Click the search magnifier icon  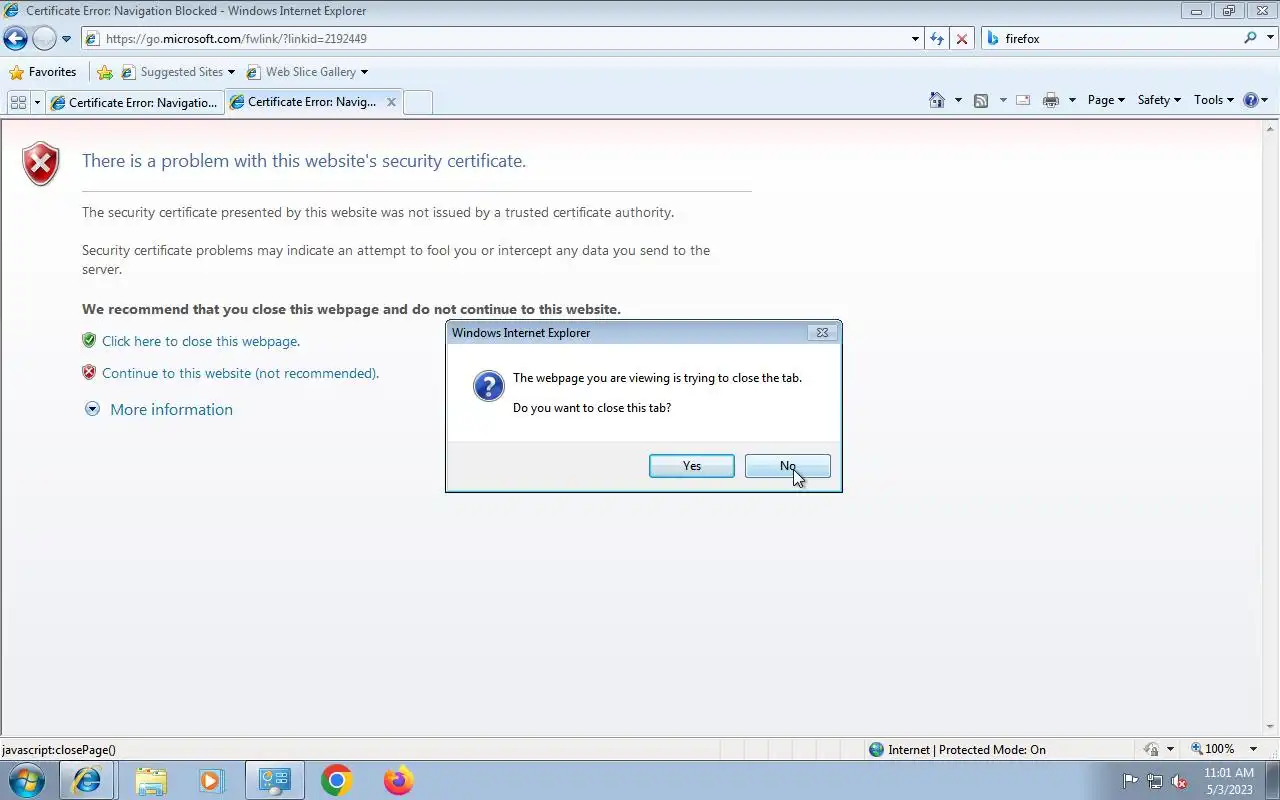[x=1250, y=38]
